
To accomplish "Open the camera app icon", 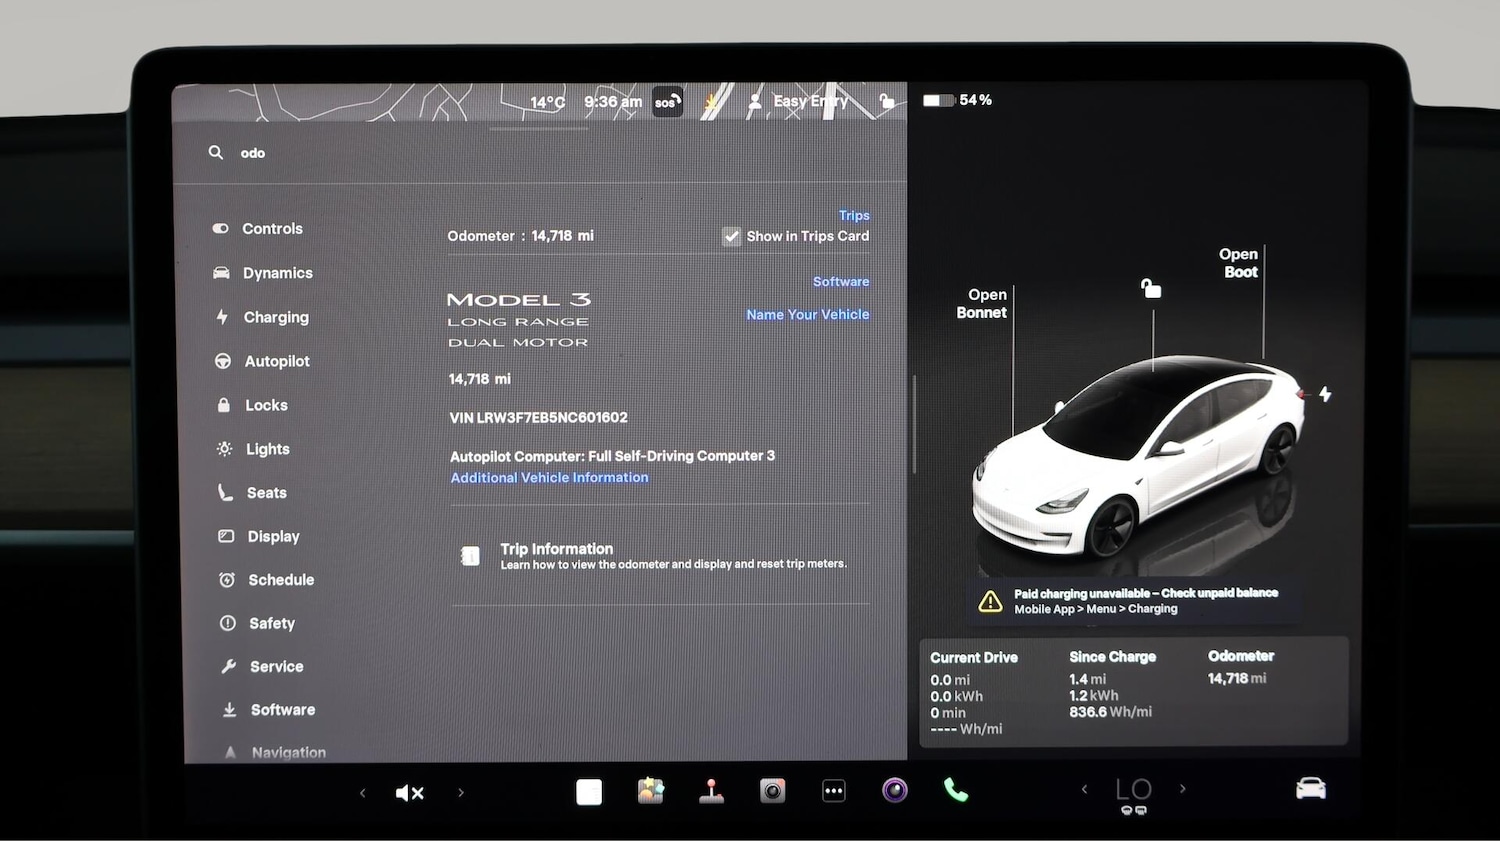I will [x=773, y=791].
